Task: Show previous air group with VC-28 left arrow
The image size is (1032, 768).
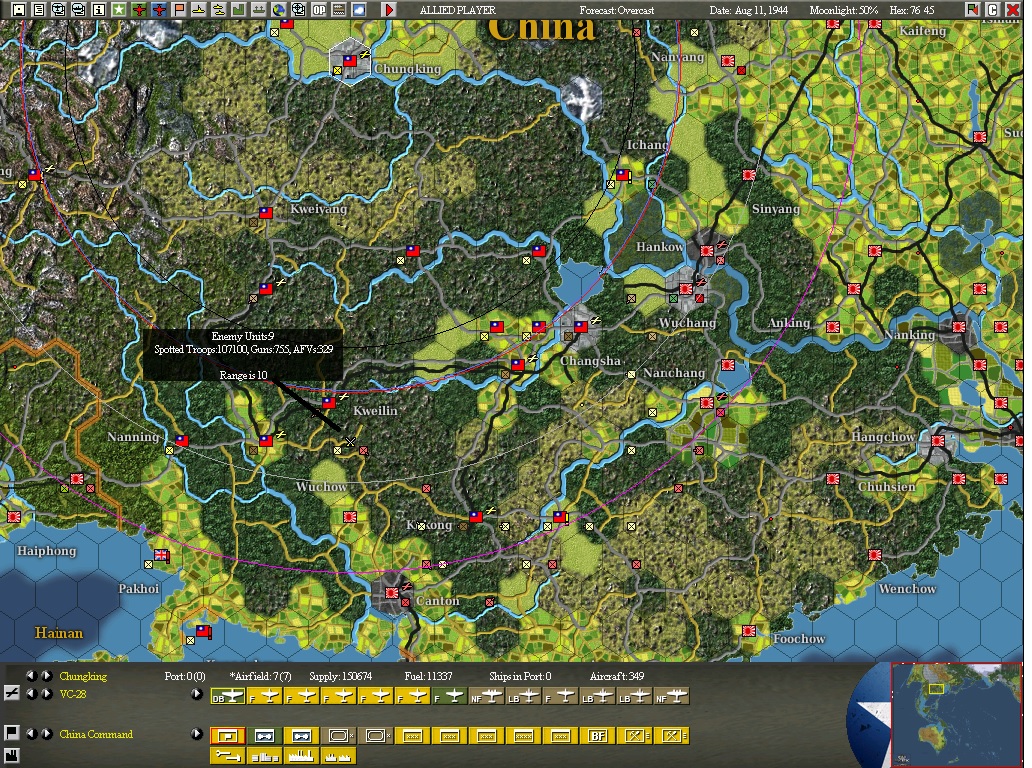Action: coord(31,694)
